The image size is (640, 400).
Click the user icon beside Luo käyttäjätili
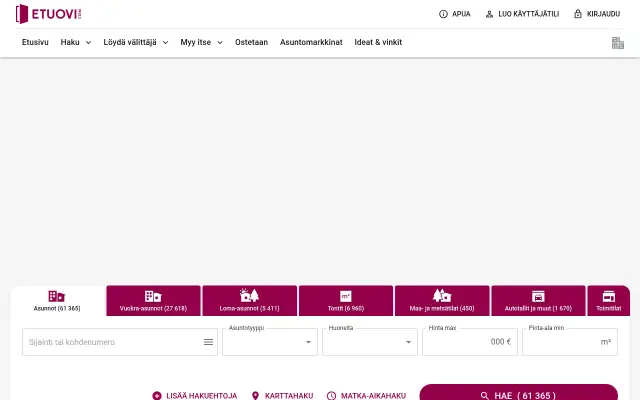[489, 14]
